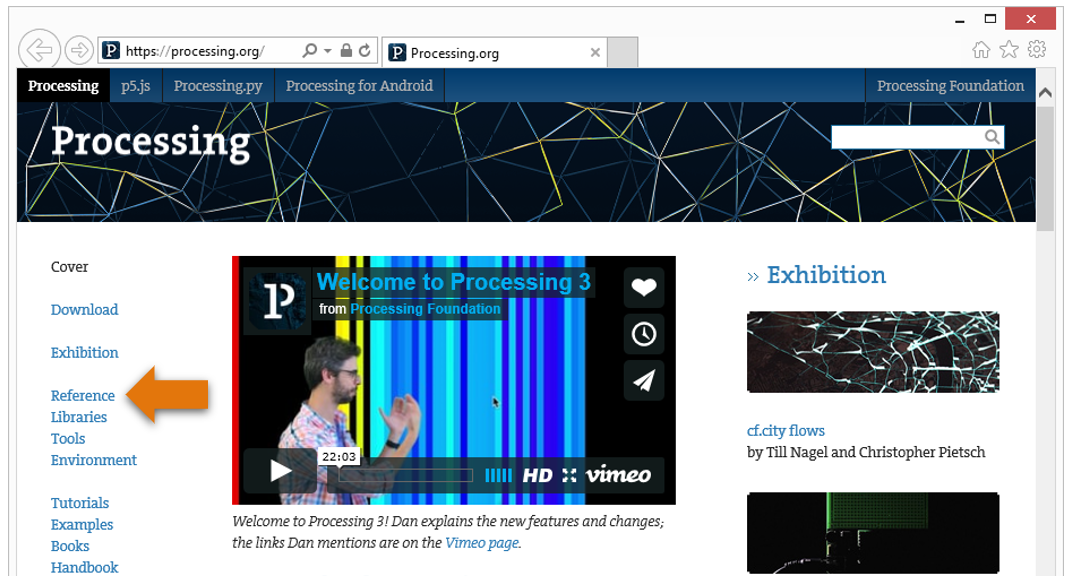
Task: Click the Processing banner logo text
Action: click(x=151, y=142)
